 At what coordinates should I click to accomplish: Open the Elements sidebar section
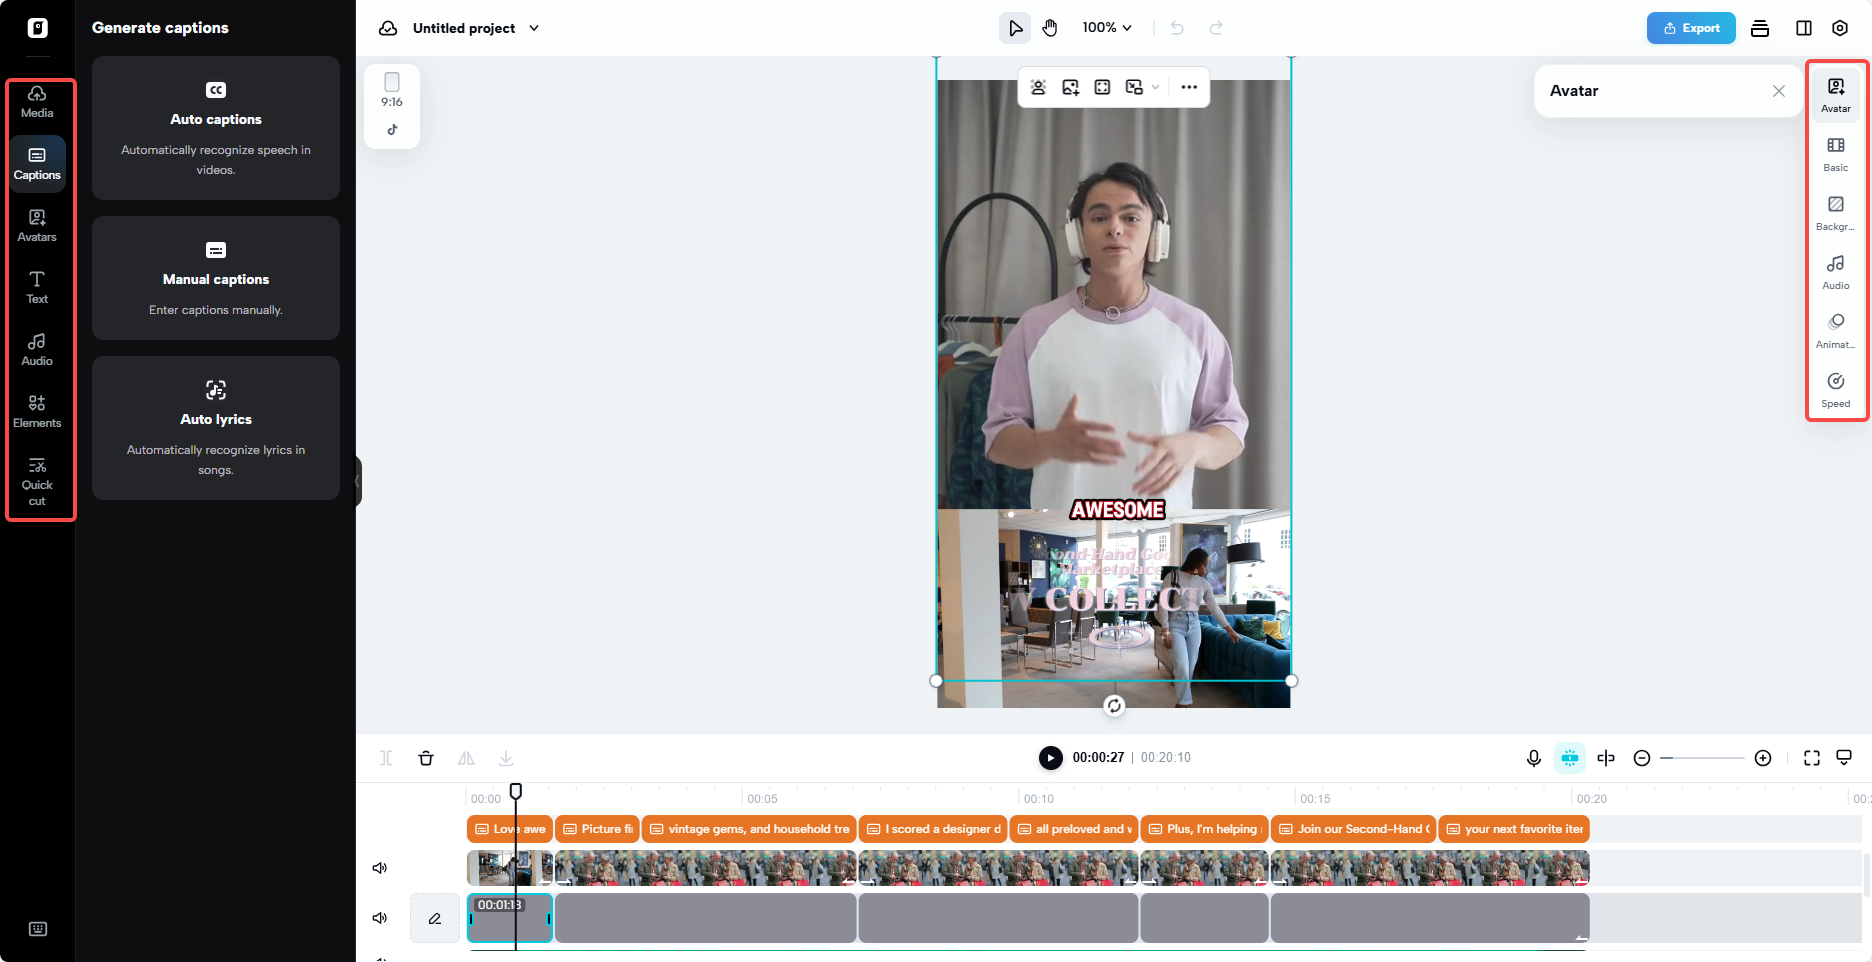[37, 412]
